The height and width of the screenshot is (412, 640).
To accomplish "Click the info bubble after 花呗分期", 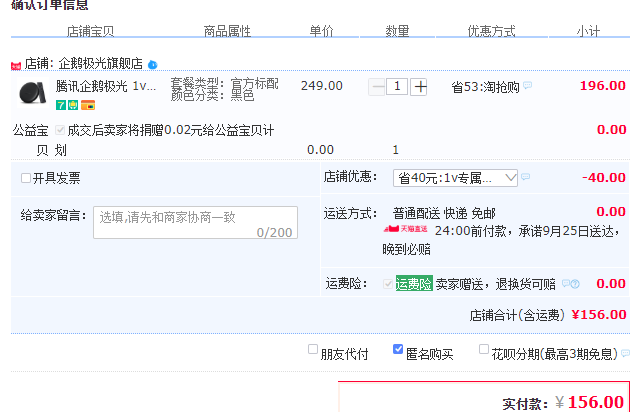I will pyautogui.click(x=625, y=354).
